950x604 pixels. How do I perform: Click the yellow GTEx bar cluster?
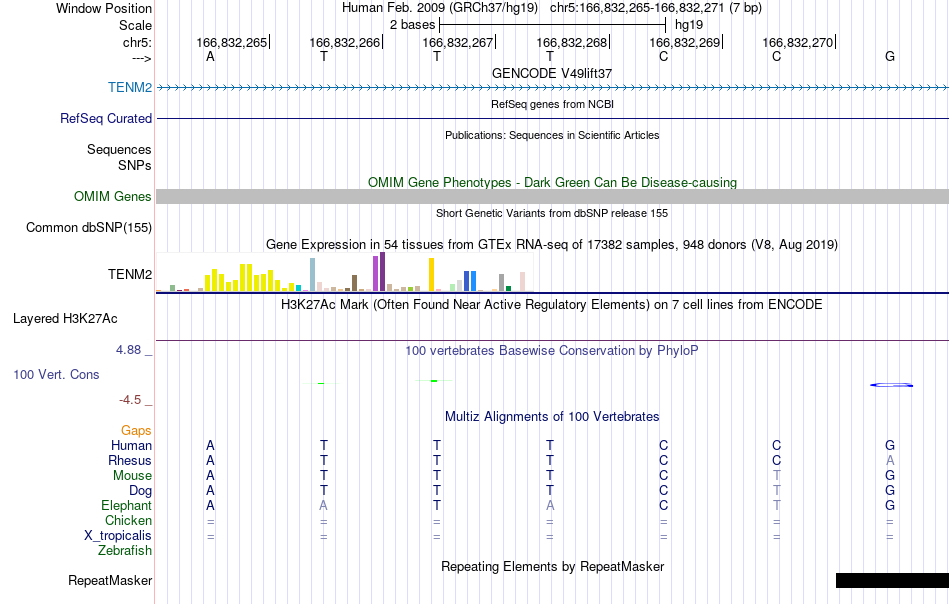242,278
